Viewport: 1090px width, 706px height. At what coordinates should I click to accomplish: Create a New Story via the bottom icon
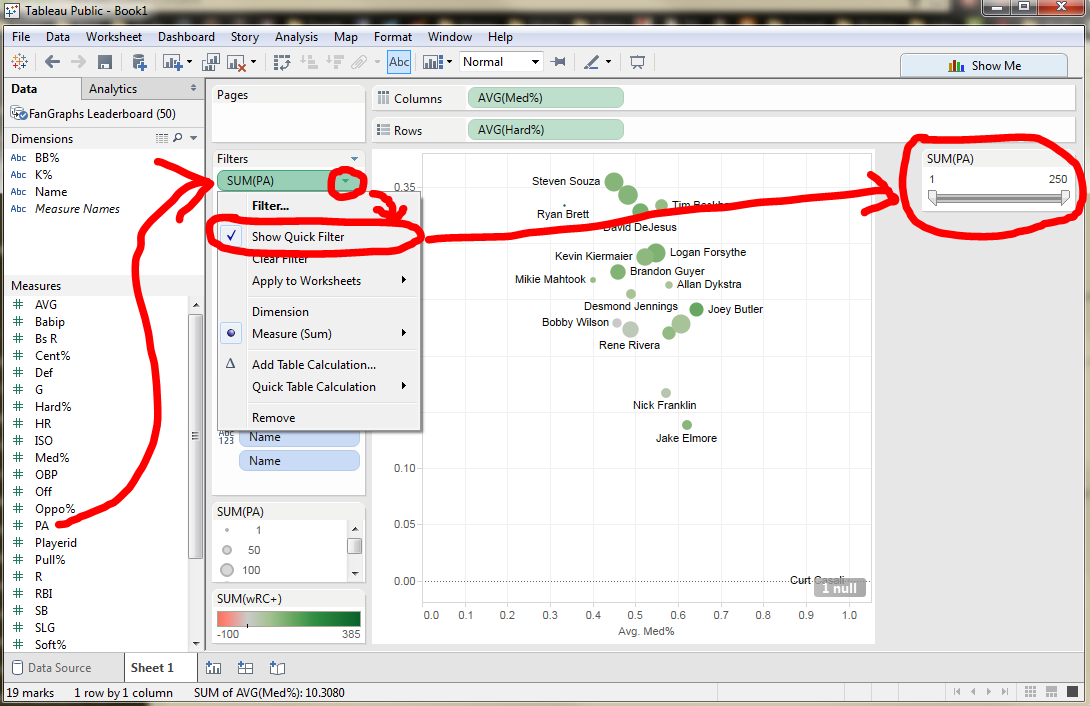pos(278,668)
